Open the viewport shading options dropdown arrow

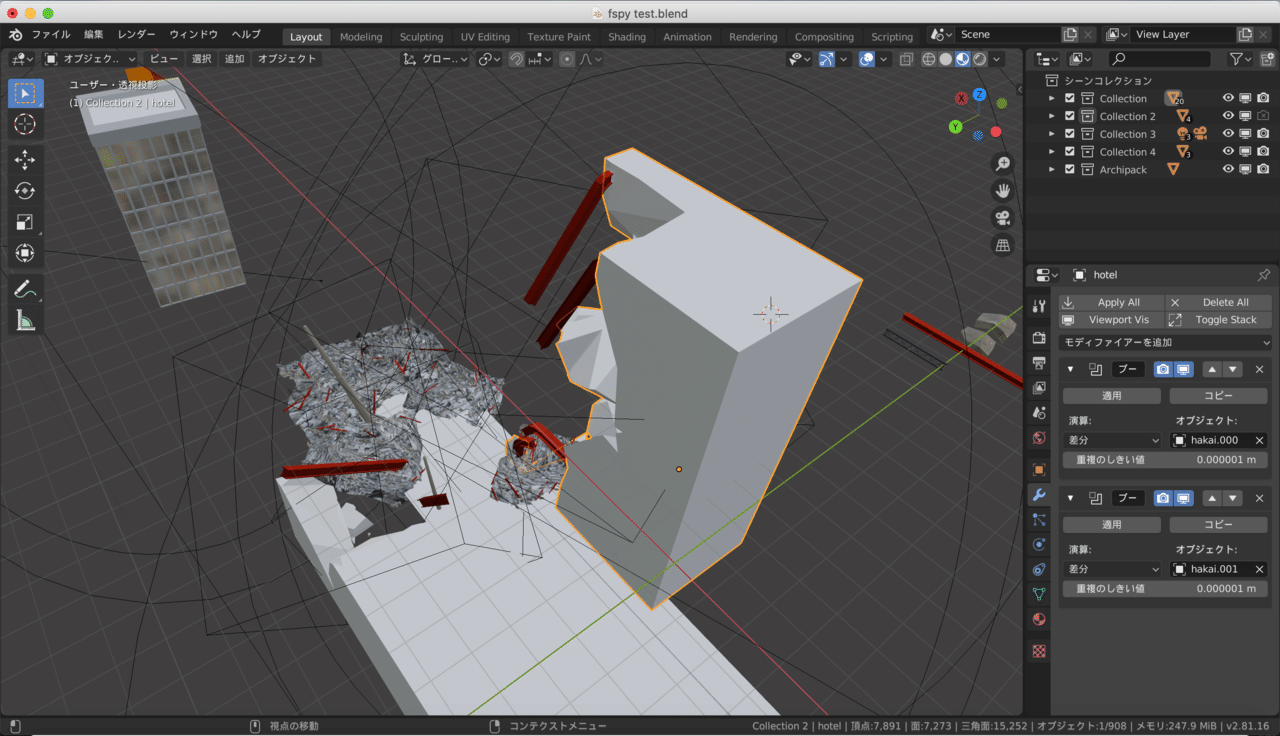point(996,59)
